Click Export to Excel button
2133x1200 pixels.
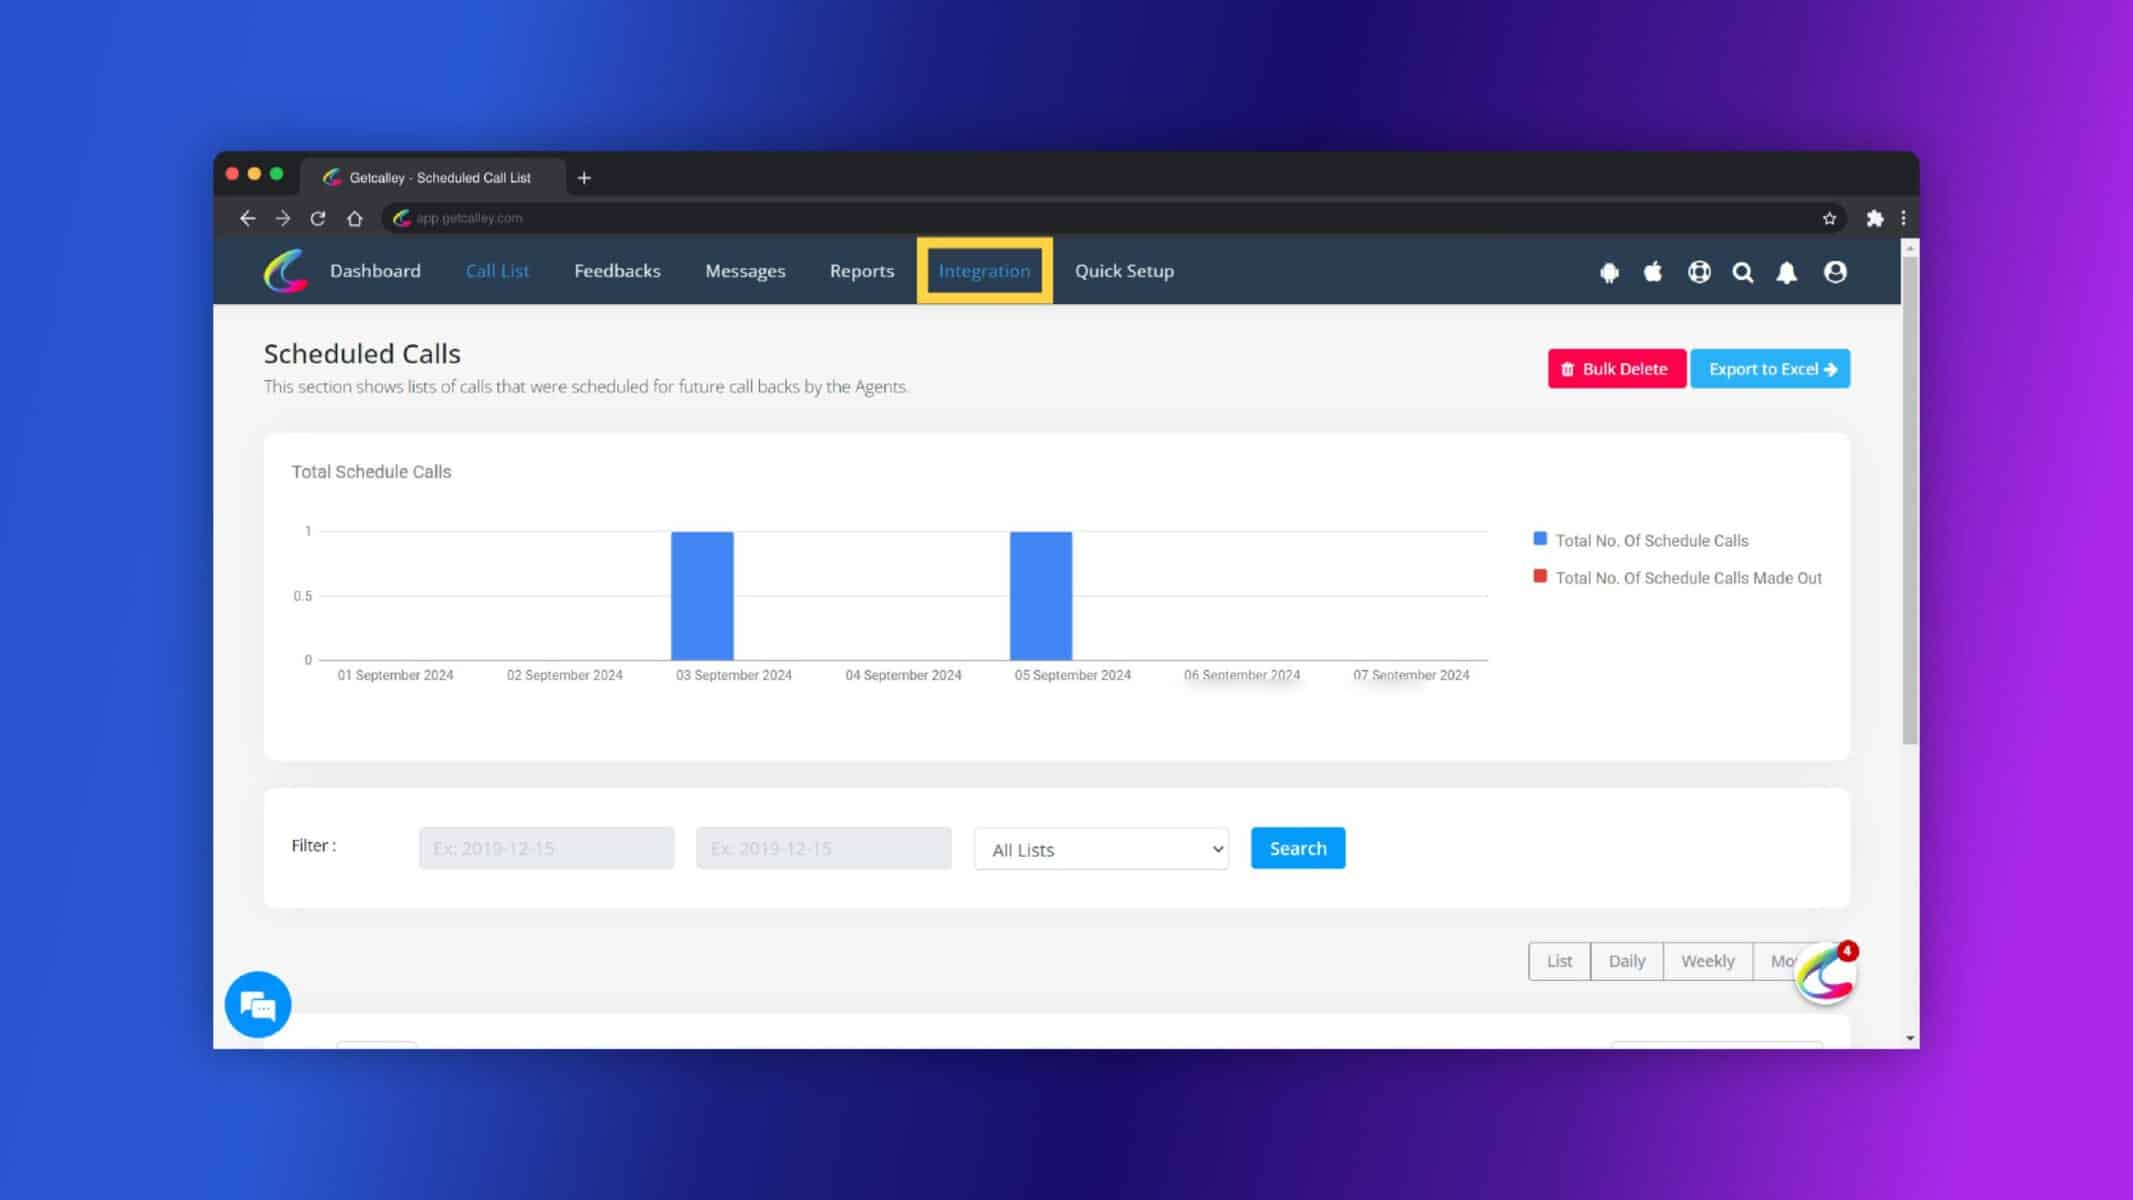coord(1770,369)
